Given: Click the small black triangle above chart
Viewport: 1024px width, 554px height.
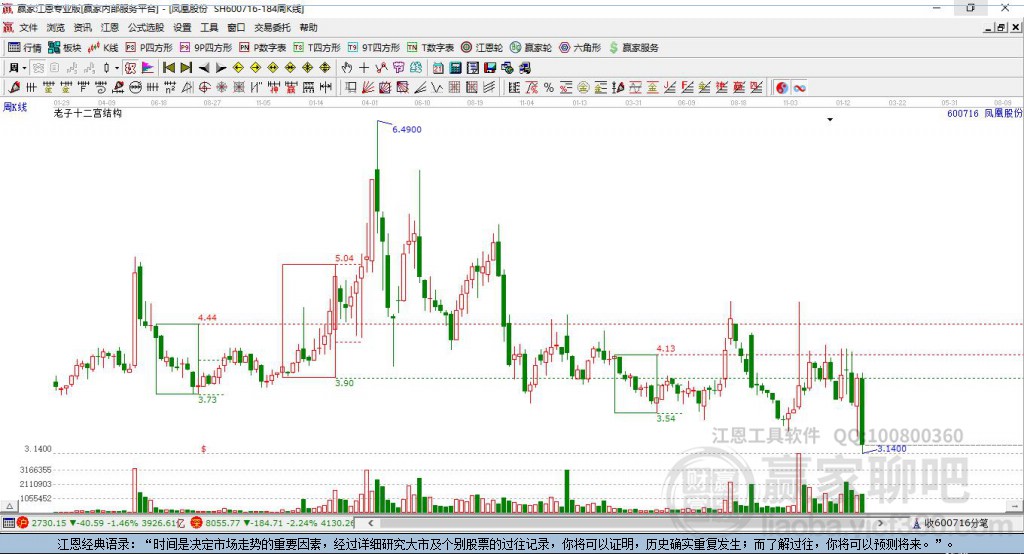Looking at the screenshot, I should [830, 120].
